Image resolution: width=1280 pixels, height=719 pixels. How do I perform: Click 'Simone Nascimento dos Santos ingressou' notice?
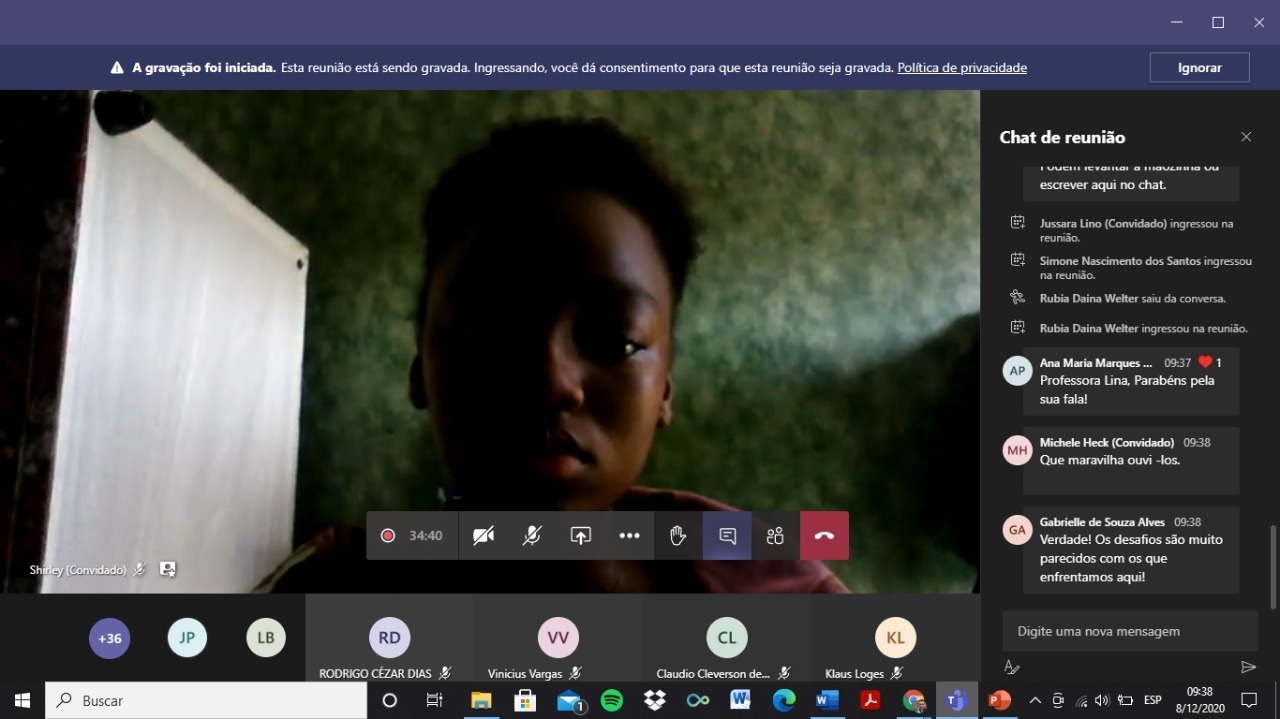(1146, 267)
